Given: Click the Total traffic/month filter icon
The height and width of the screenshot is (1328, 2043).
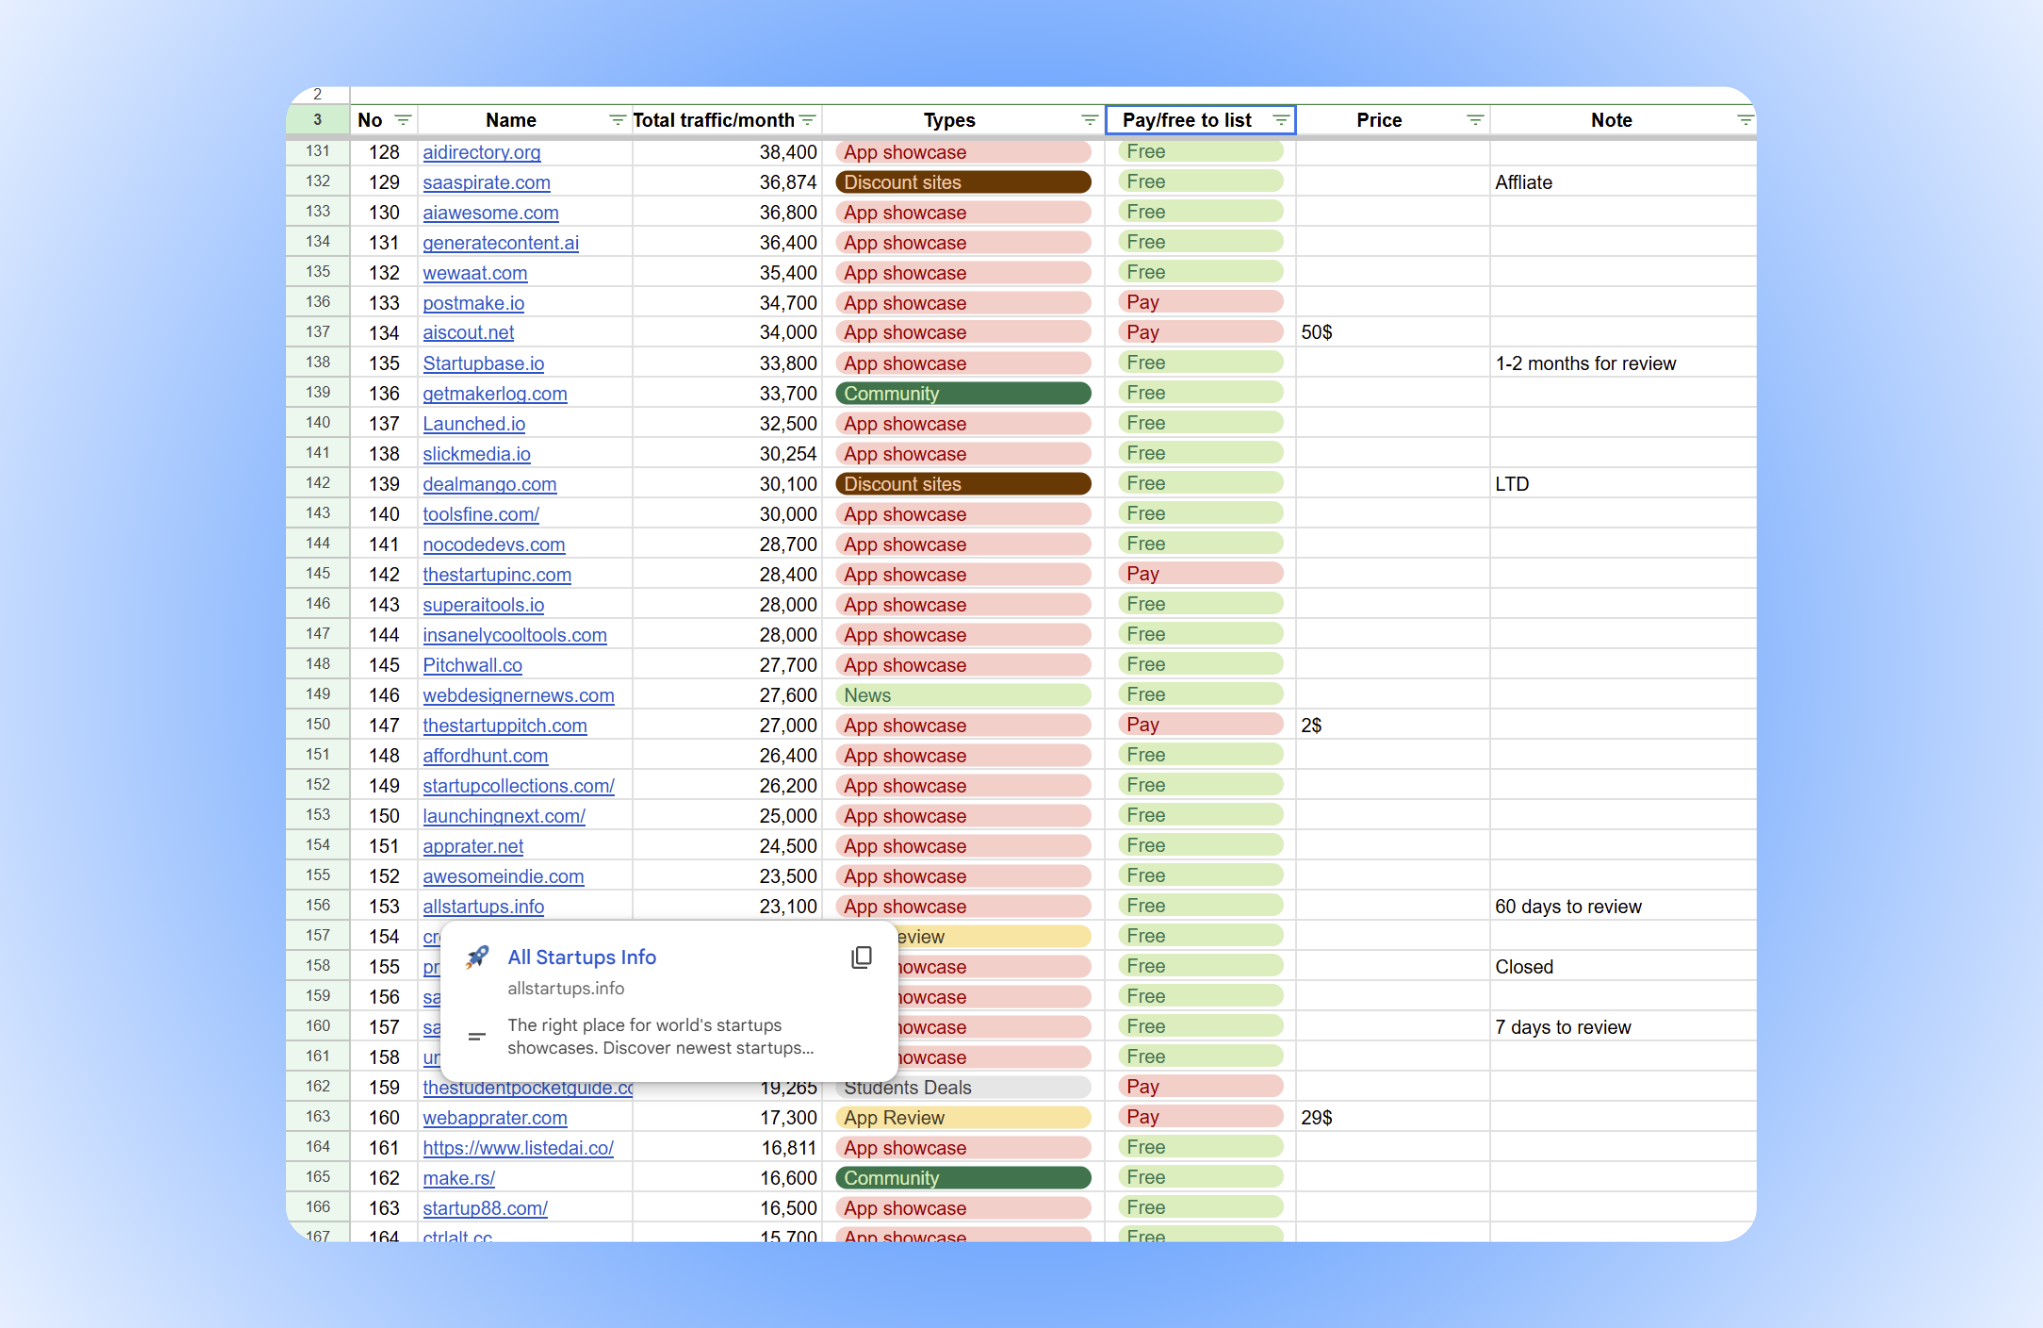Looking at the screenshot, I should coord(807,120).
